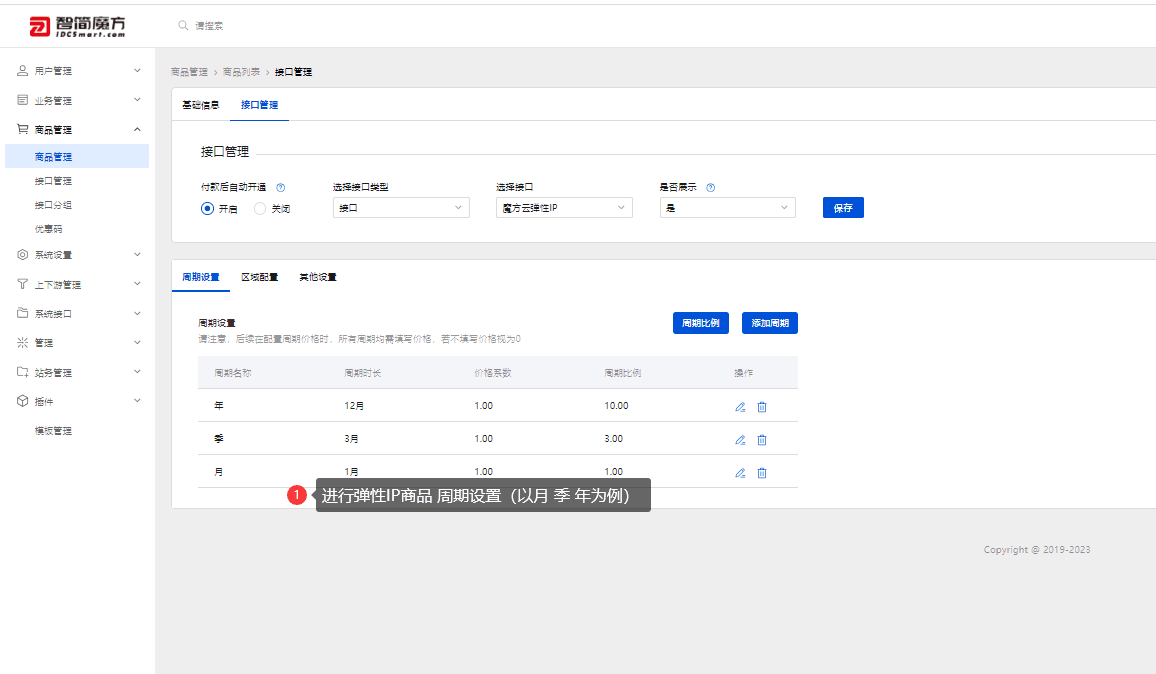Click the search magnifier icon

(x=183, y=25)
